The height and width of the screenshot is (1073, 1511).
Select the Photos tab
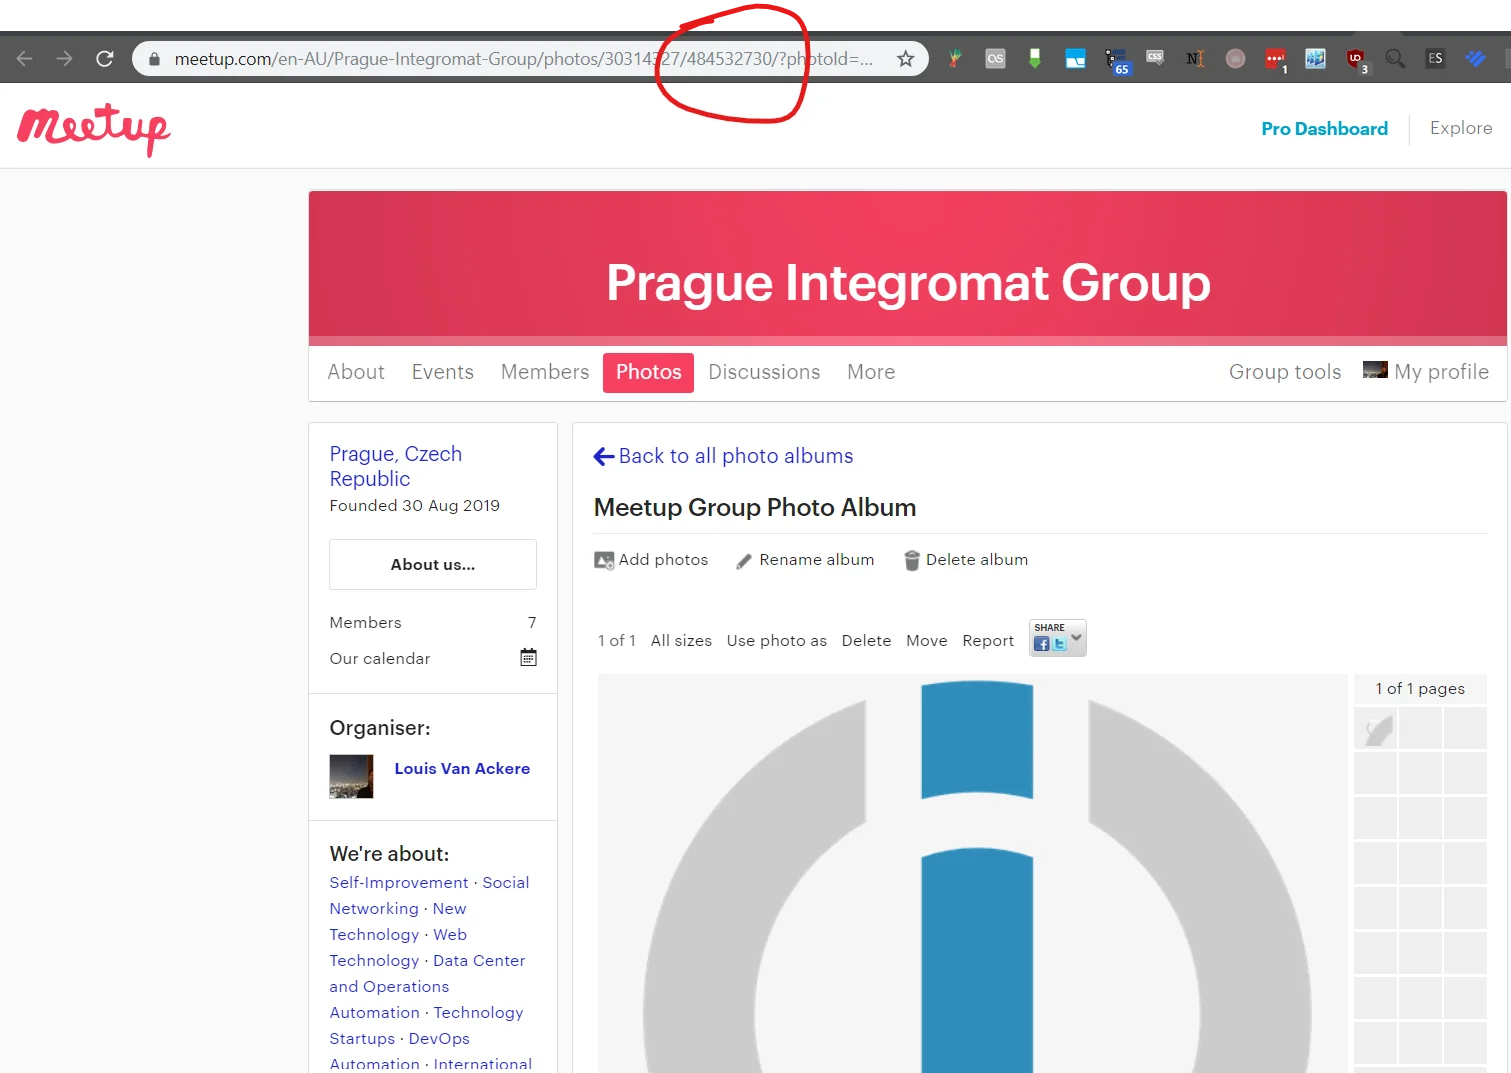point(649,373)
